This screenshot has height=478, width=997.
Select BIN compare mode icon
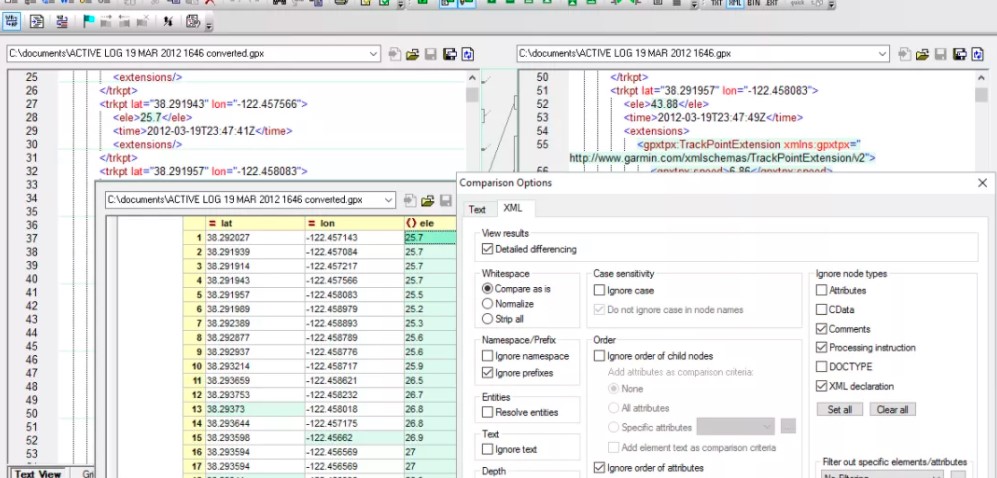click(753, 3)
